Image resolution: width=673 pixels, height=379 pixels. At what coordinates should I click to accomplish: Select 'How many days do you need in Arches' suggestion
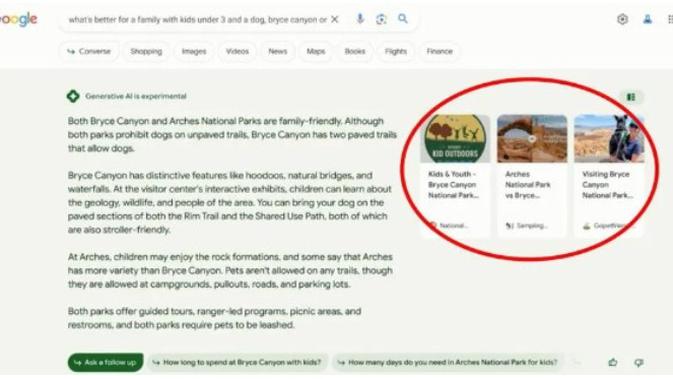click(x=449, y=363)
